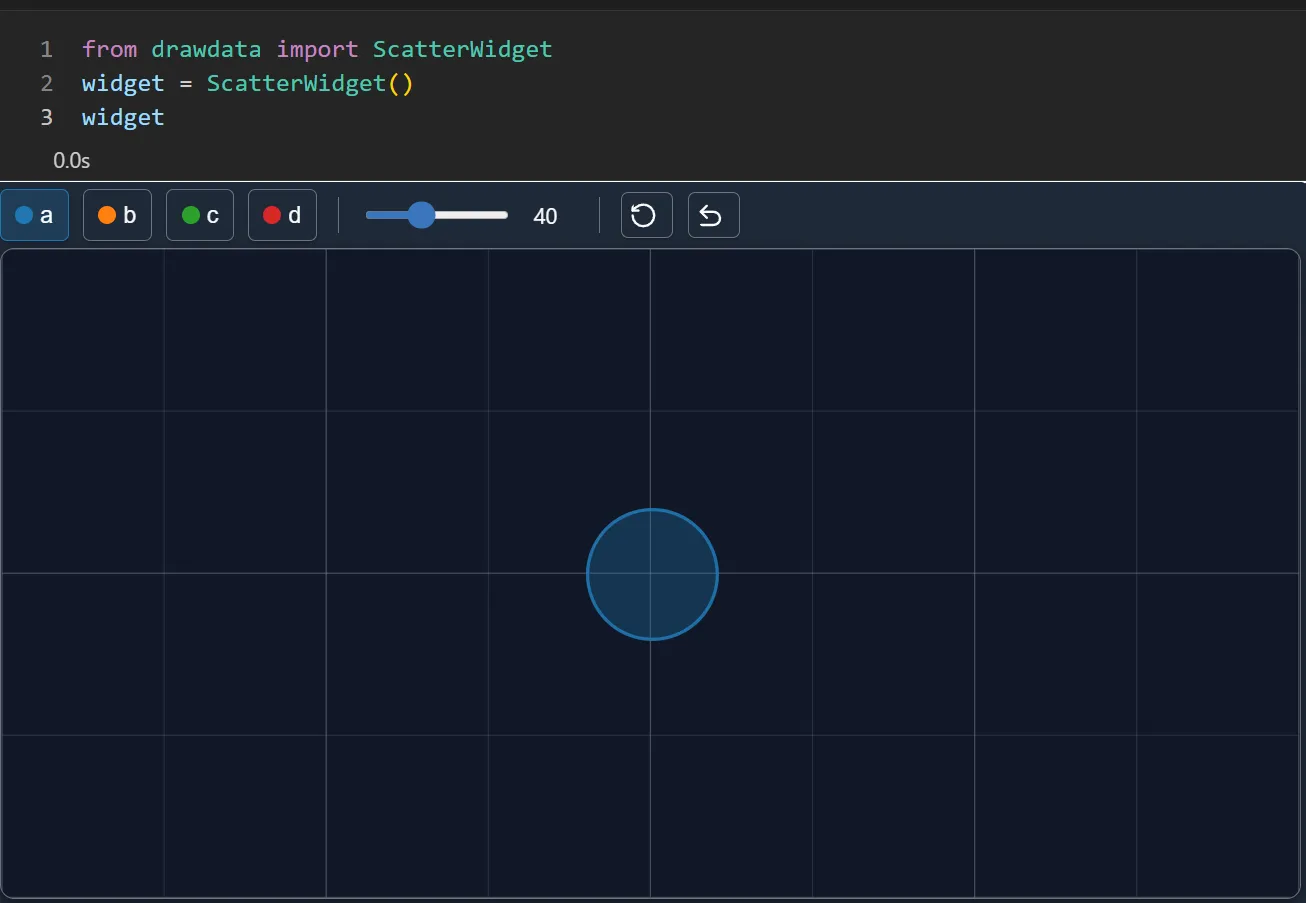Image resolution: width=1306 pixels, height=903 pixels.
Task: Select class c with the green dot
Action: (x=200, y=215)
